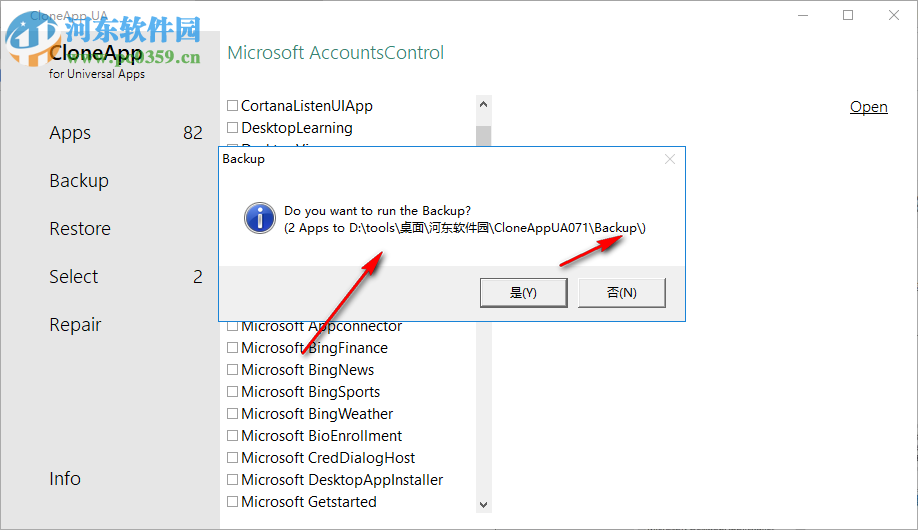Follow the Open link at top right
918x530 pixels.
coord(868,107)
